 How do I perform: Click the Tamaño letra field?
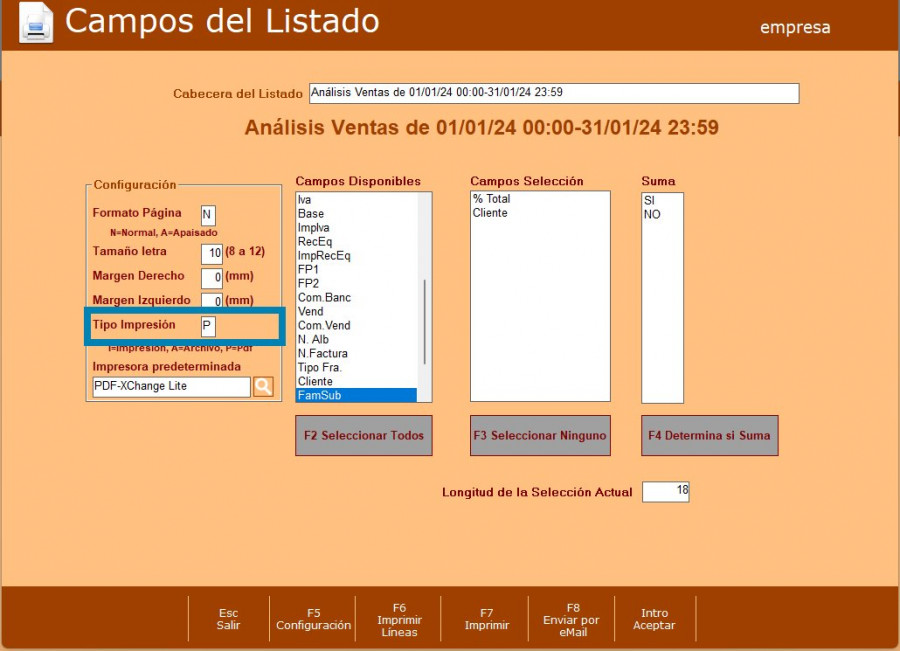tap(211, 253)
